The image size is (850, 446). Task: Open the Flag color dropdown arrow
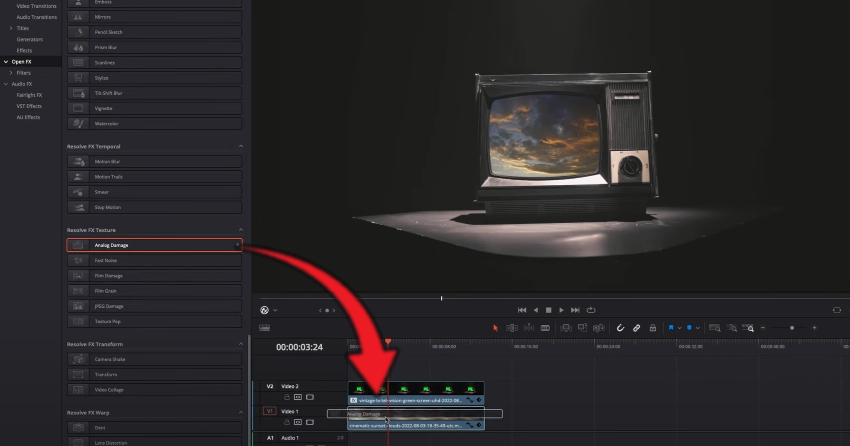[x=679, y=328]
